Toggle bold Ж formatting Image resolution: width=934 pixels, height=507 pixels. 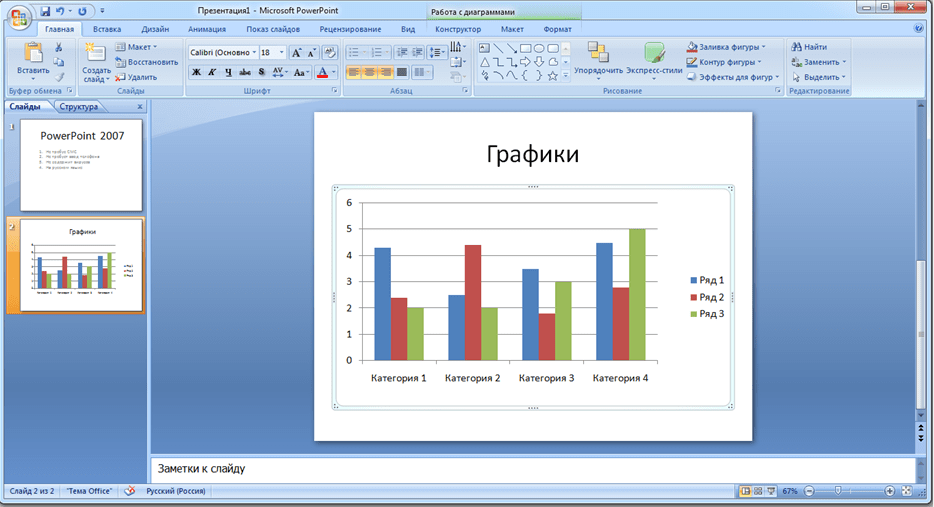coord(196,72)
